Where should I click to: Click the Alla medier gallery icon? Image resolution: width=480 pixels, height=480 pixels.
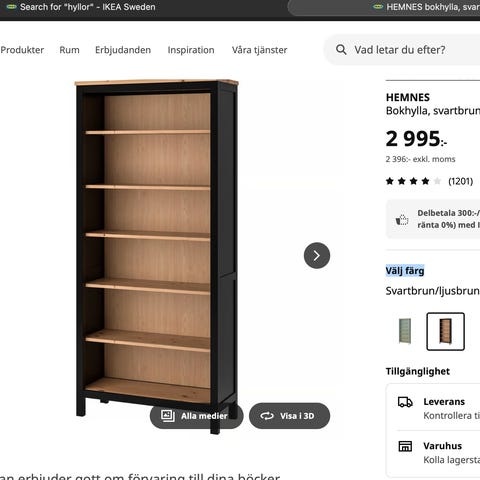click(168, 416)
